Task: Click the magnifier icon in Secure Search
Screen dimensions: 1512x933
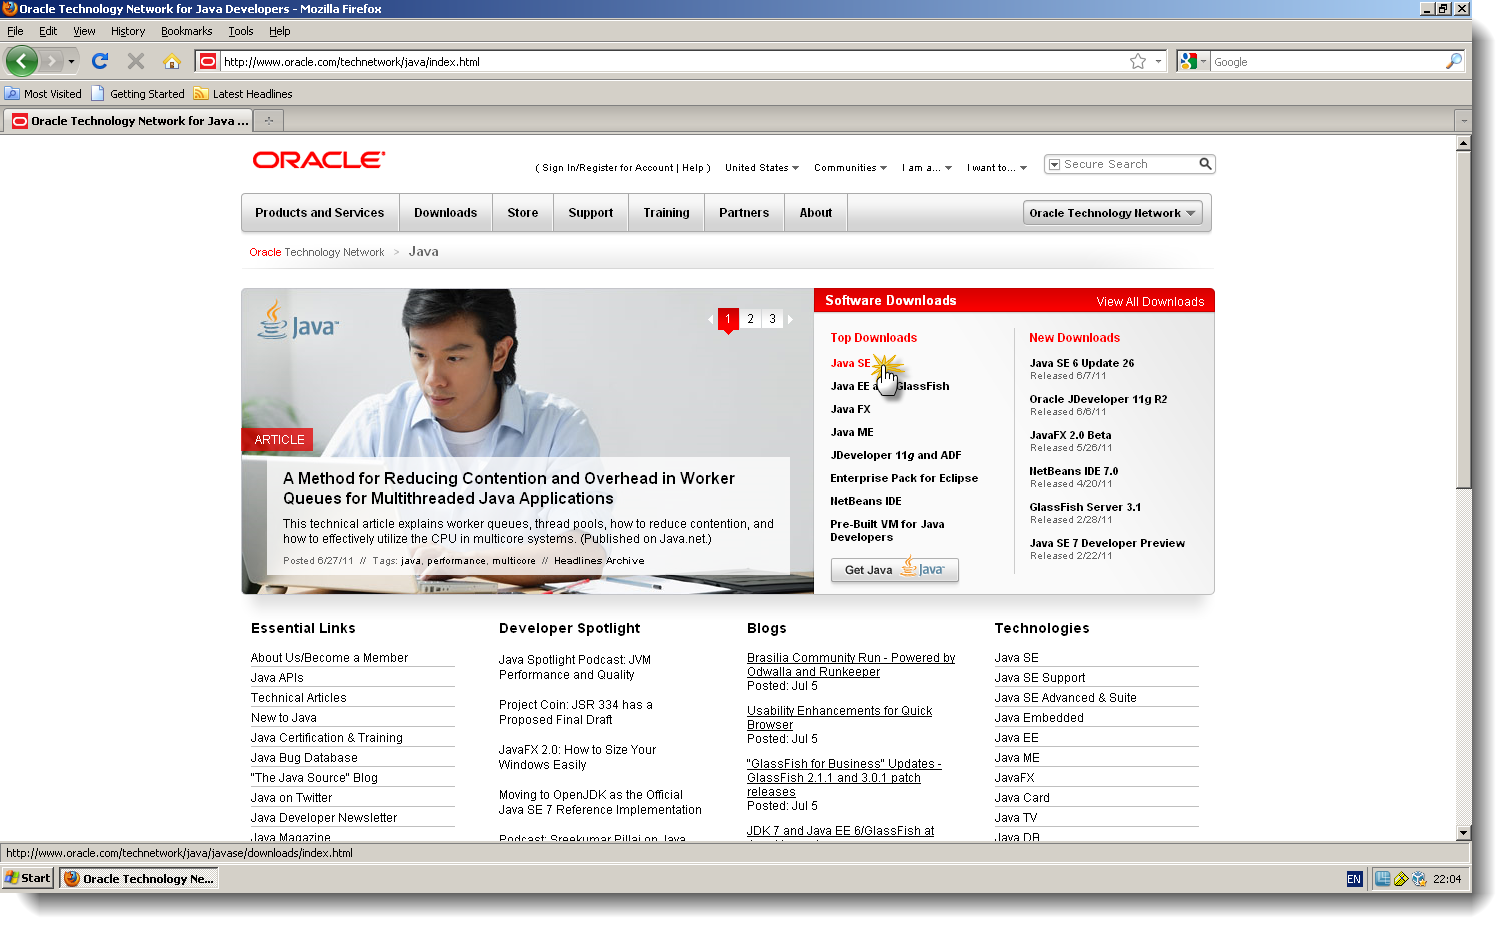Action: pyautogui.click(x=1204, y=163)
